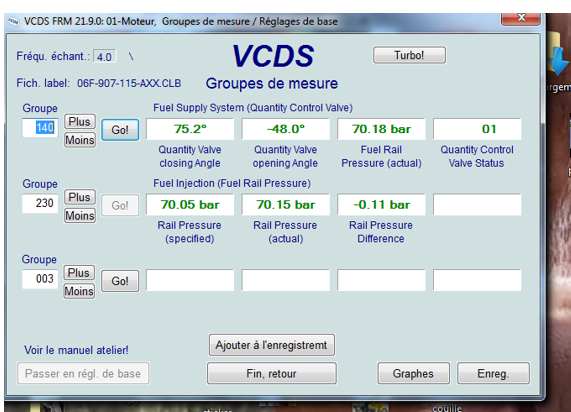Click the 70.15 bar actual pressure value

point(286,205)
